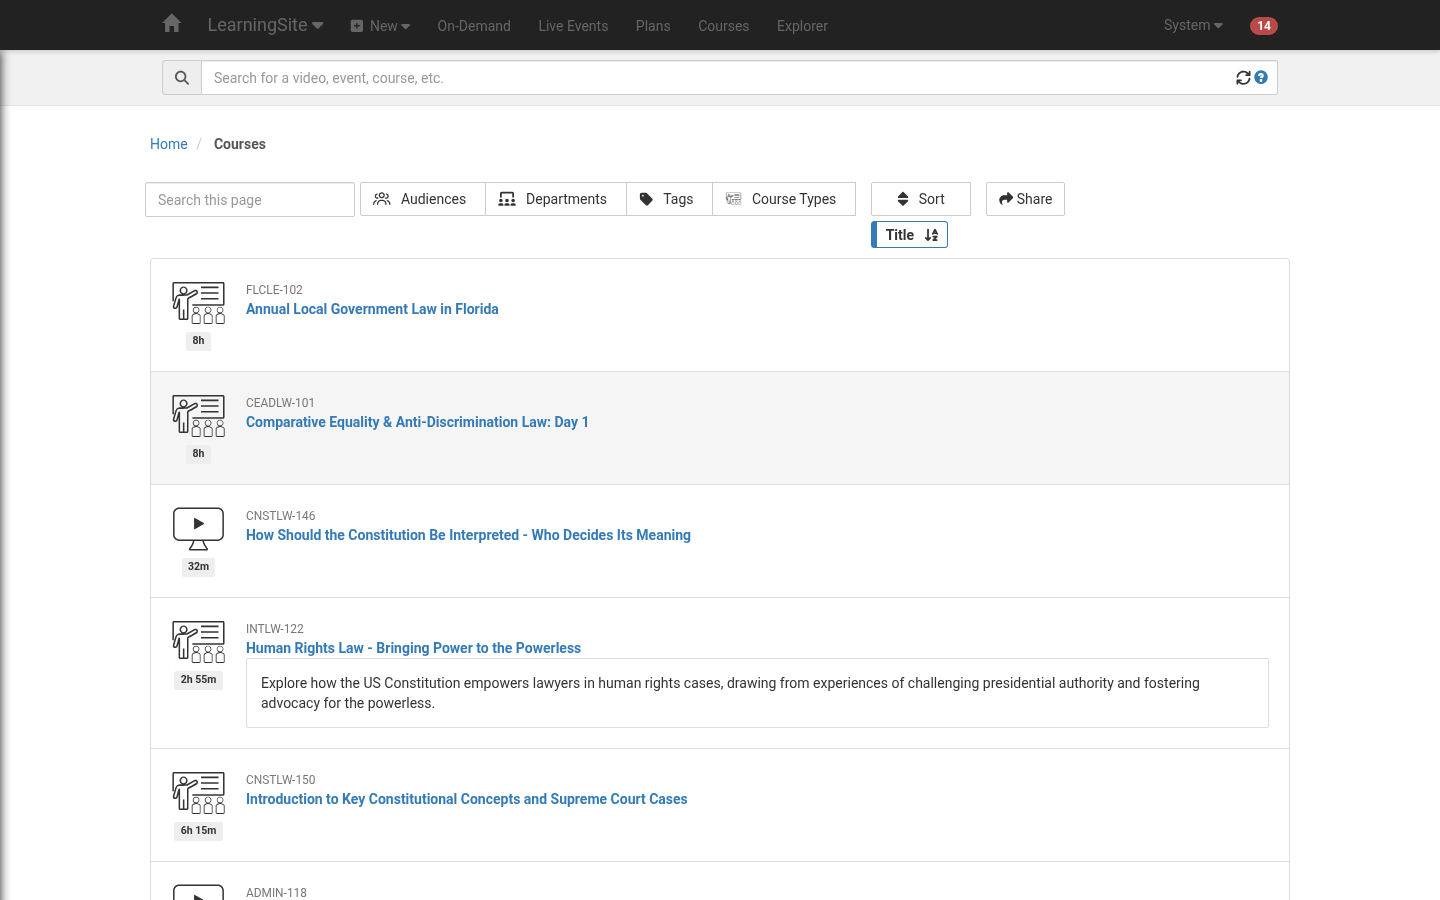Open the Live Events page
This screenshot has width=1440, height=900.
(573, 26)
